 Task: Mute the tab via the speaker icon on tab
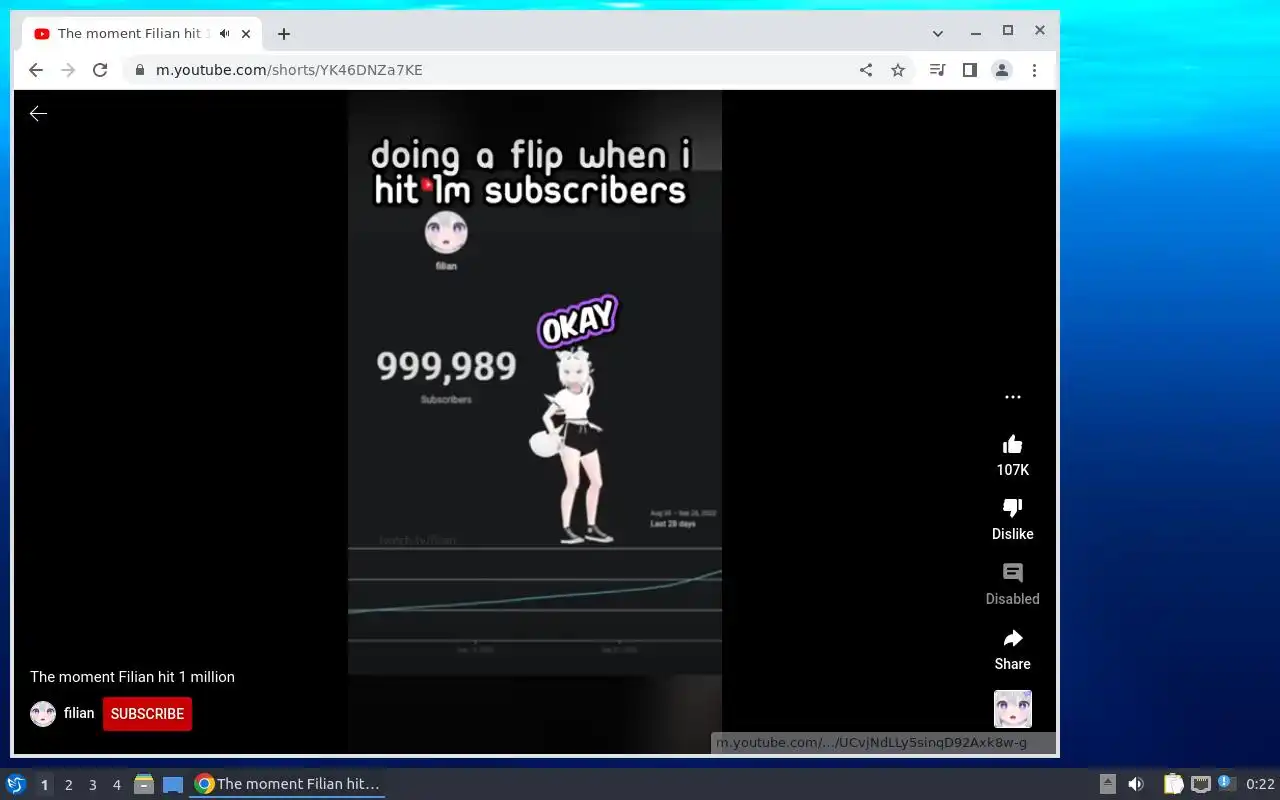tap(224, 34)
